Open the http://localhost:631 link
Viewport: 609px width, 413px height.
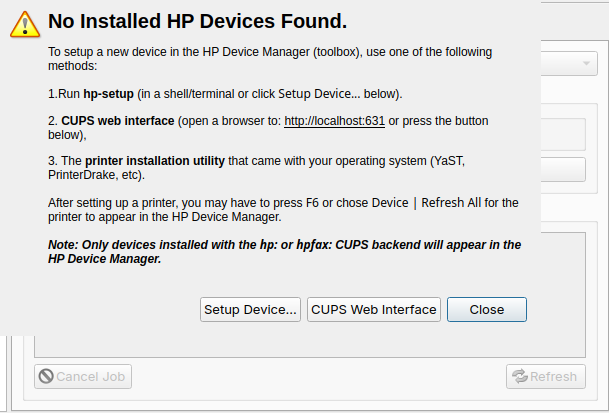click(x=335, y=121)
